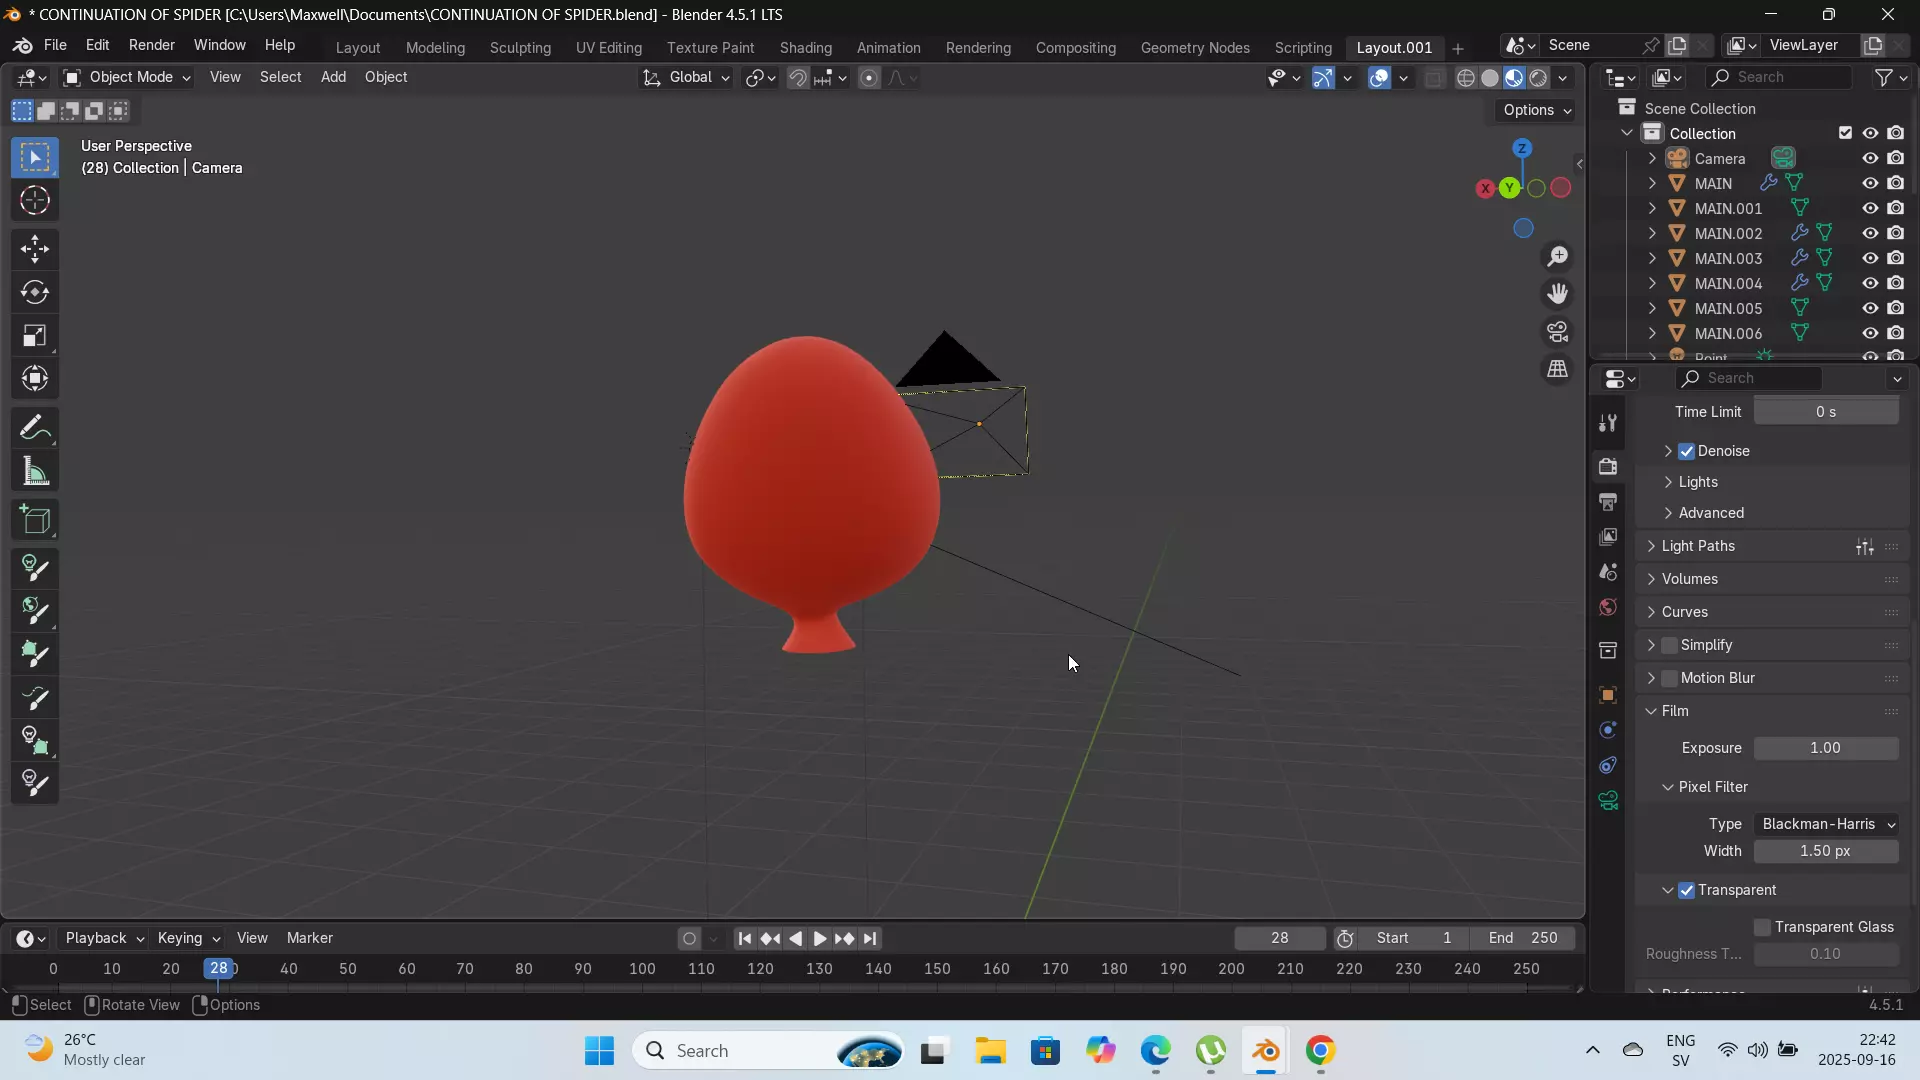
Task: Click frame 100 on the timeline ruler
Action: [642, 969]
